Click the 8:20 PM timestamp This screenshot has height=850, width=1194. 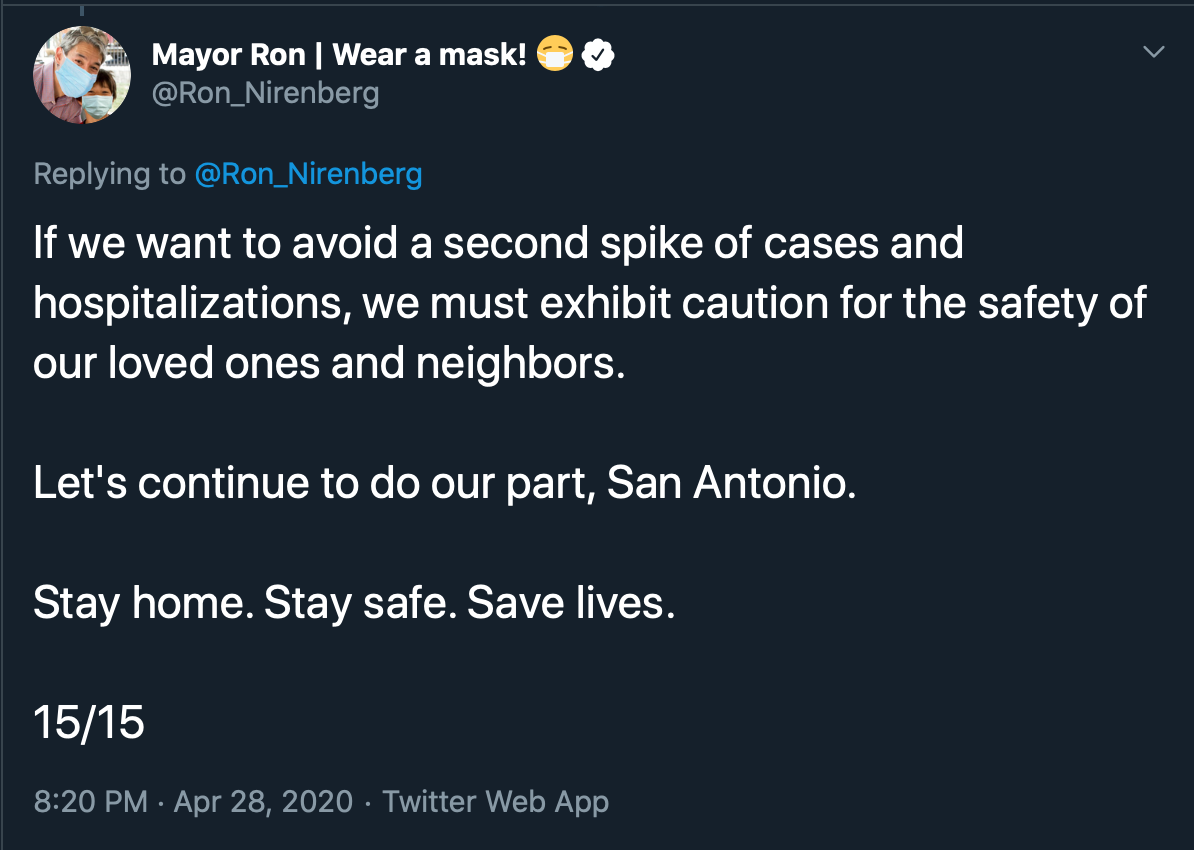(90, 801)
